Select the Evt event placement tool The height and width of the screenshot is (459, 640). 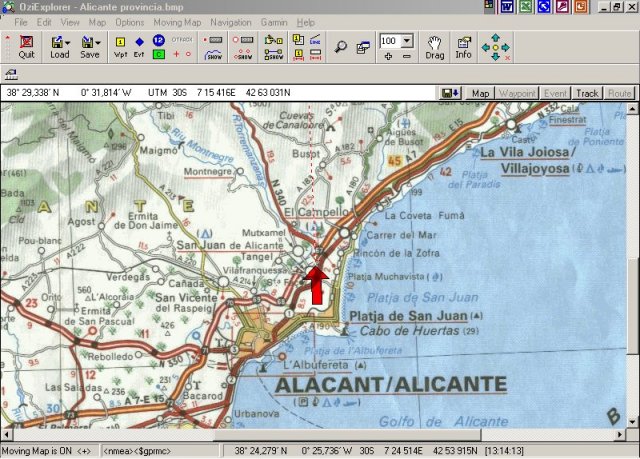point(139,47)
